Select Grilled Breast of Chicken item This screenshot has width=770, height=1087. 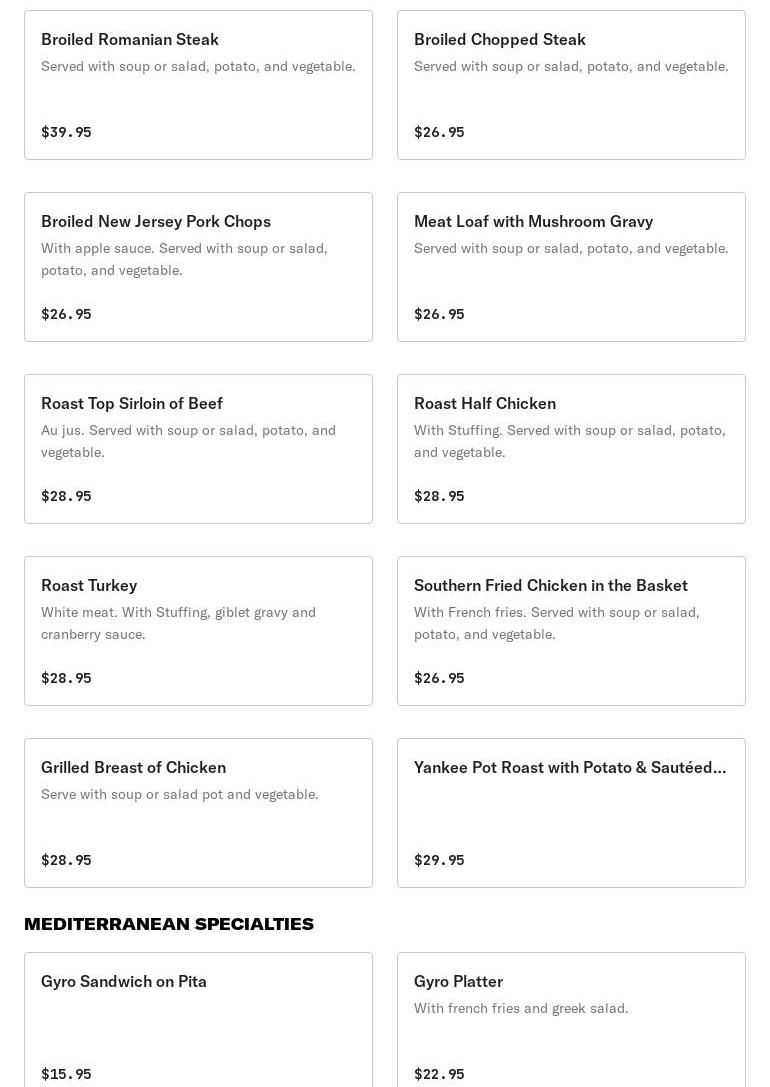pyautogui.click(x=198, y=813)
